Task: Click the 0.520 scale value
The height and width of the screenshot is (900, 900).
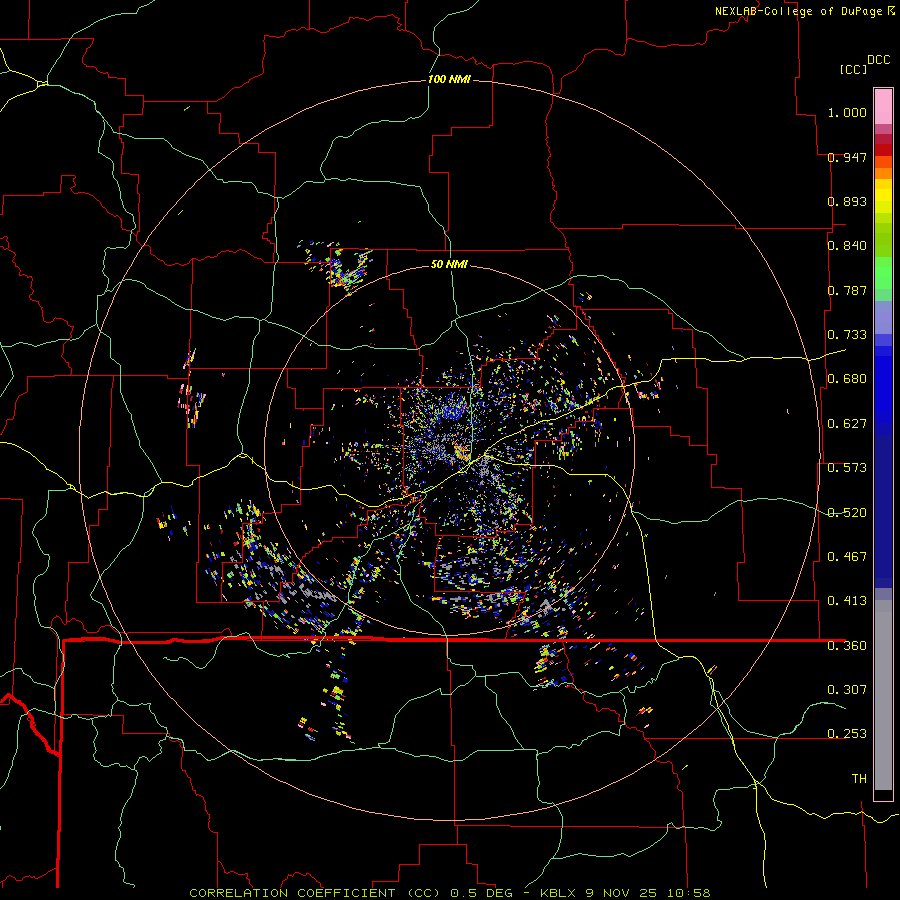Action: point(847,513)
